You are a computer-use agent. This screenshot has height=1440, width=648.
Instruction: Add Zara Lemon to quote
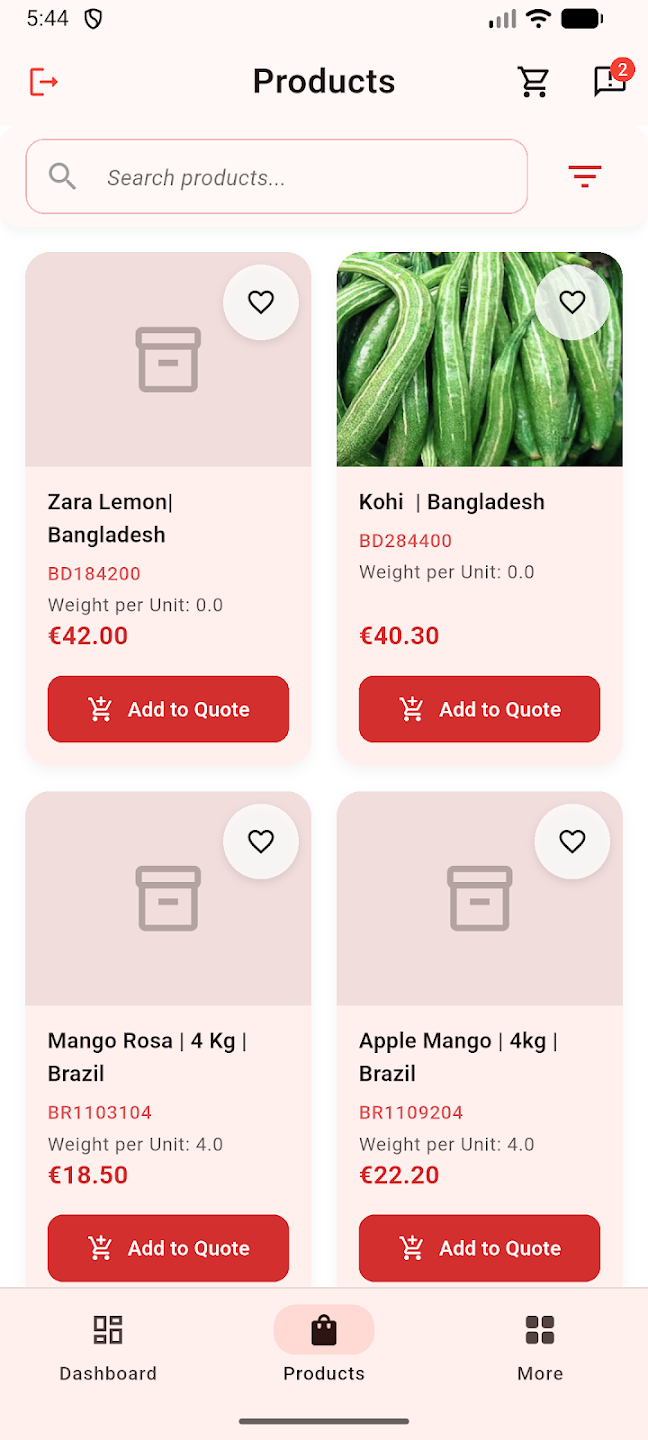pos(168,709)
